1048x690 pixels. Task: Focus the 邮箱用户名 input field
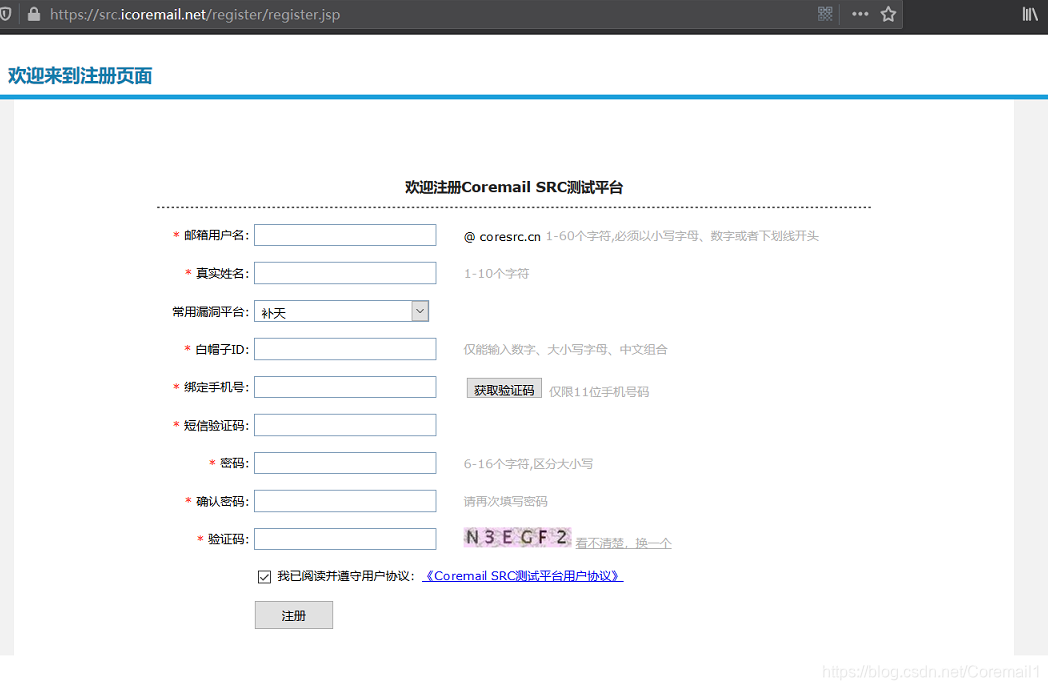pyautogui.click(x=345, y=235)
